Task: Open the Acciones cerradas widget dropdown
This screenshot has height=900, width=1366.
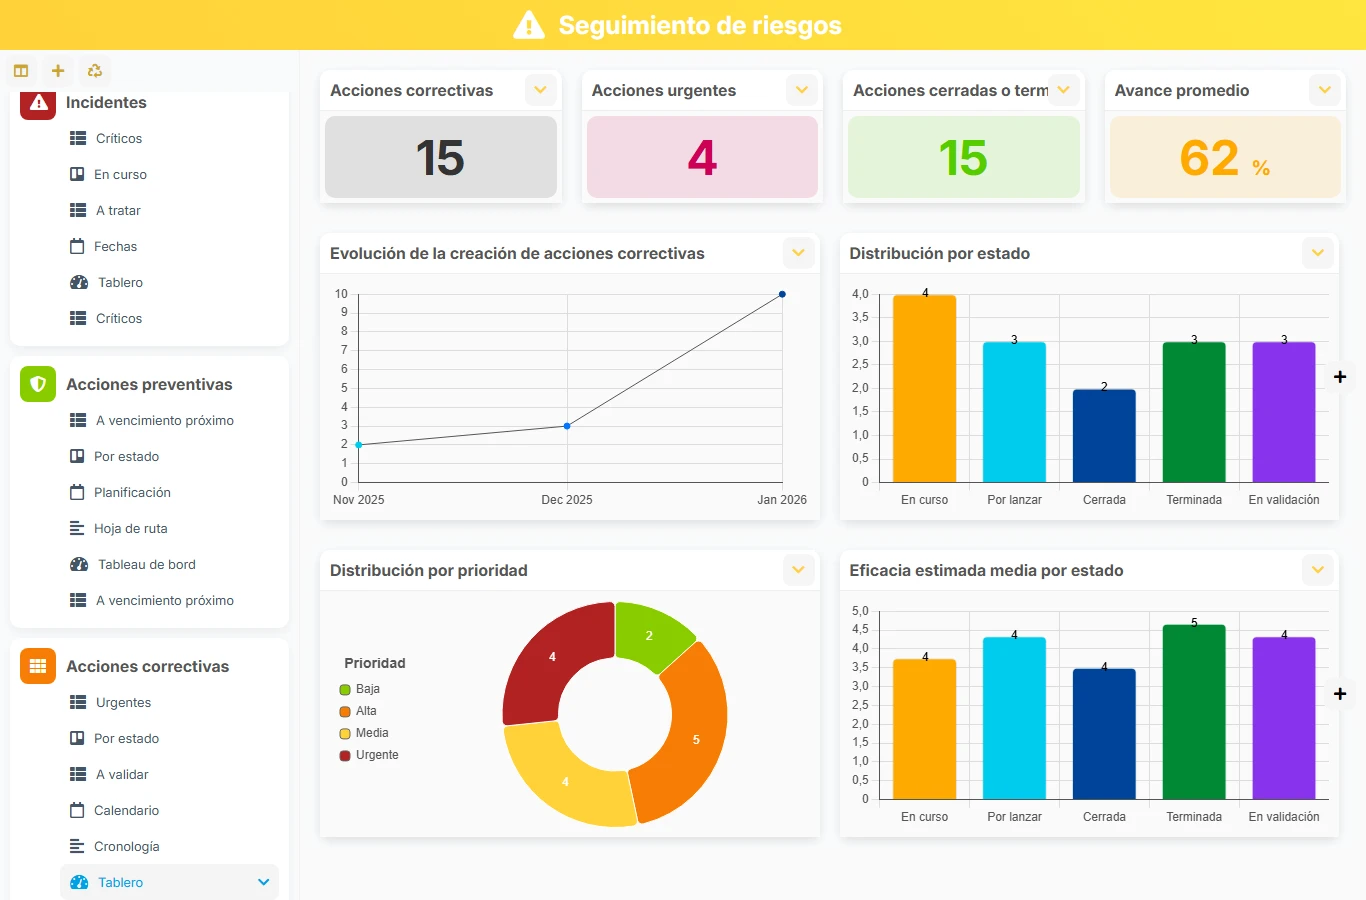Action: [1063, 90]
